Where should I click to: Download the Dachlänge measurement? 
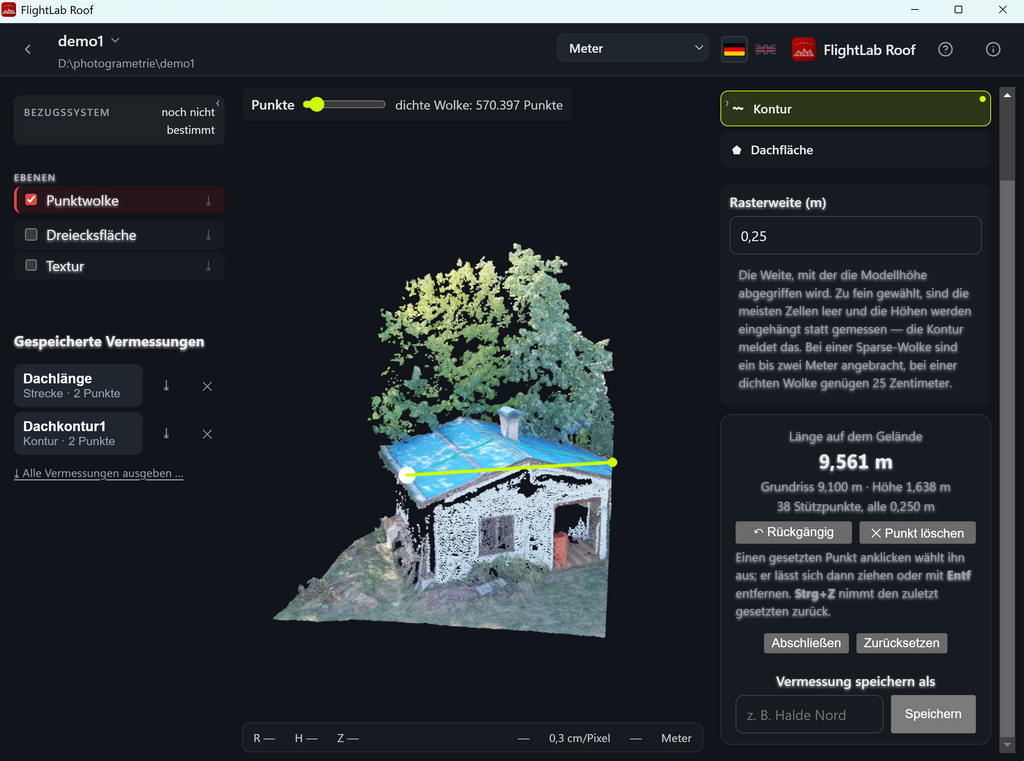point(167,386)
